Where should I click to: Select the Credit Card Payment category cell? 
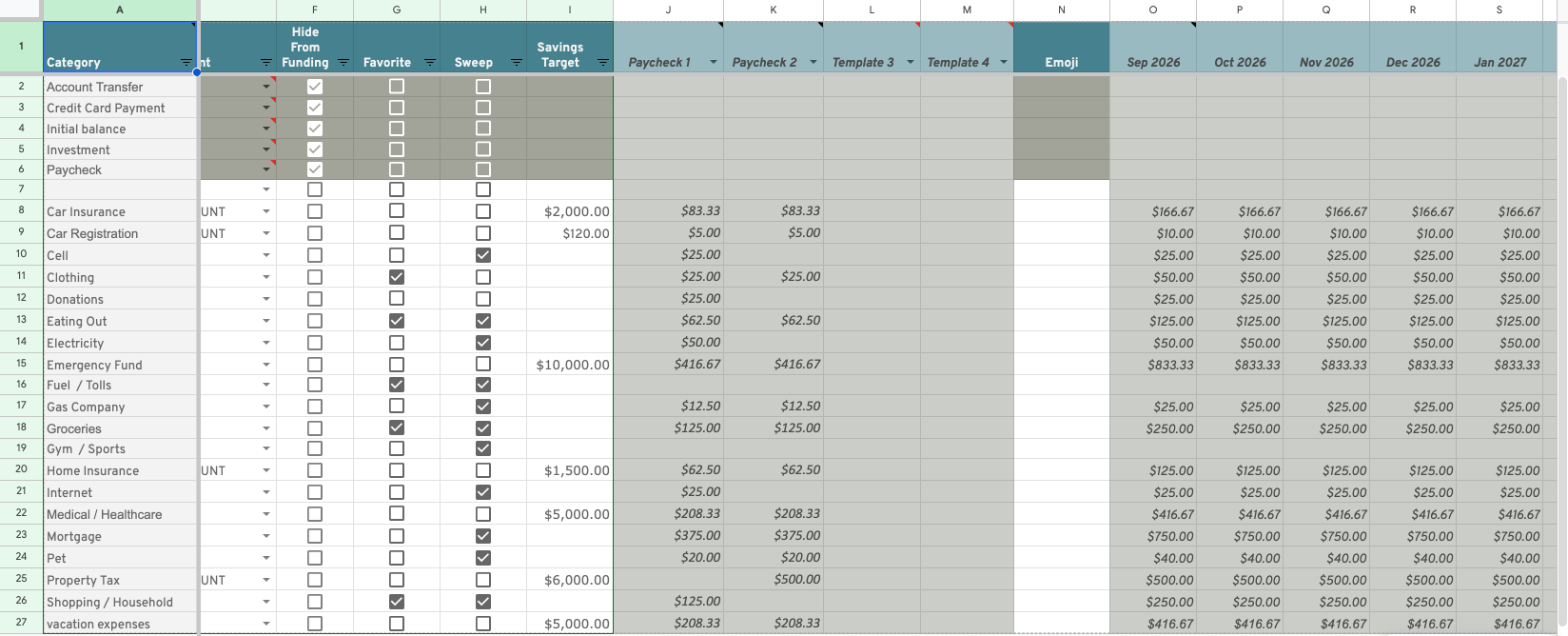tap(120, 108)
